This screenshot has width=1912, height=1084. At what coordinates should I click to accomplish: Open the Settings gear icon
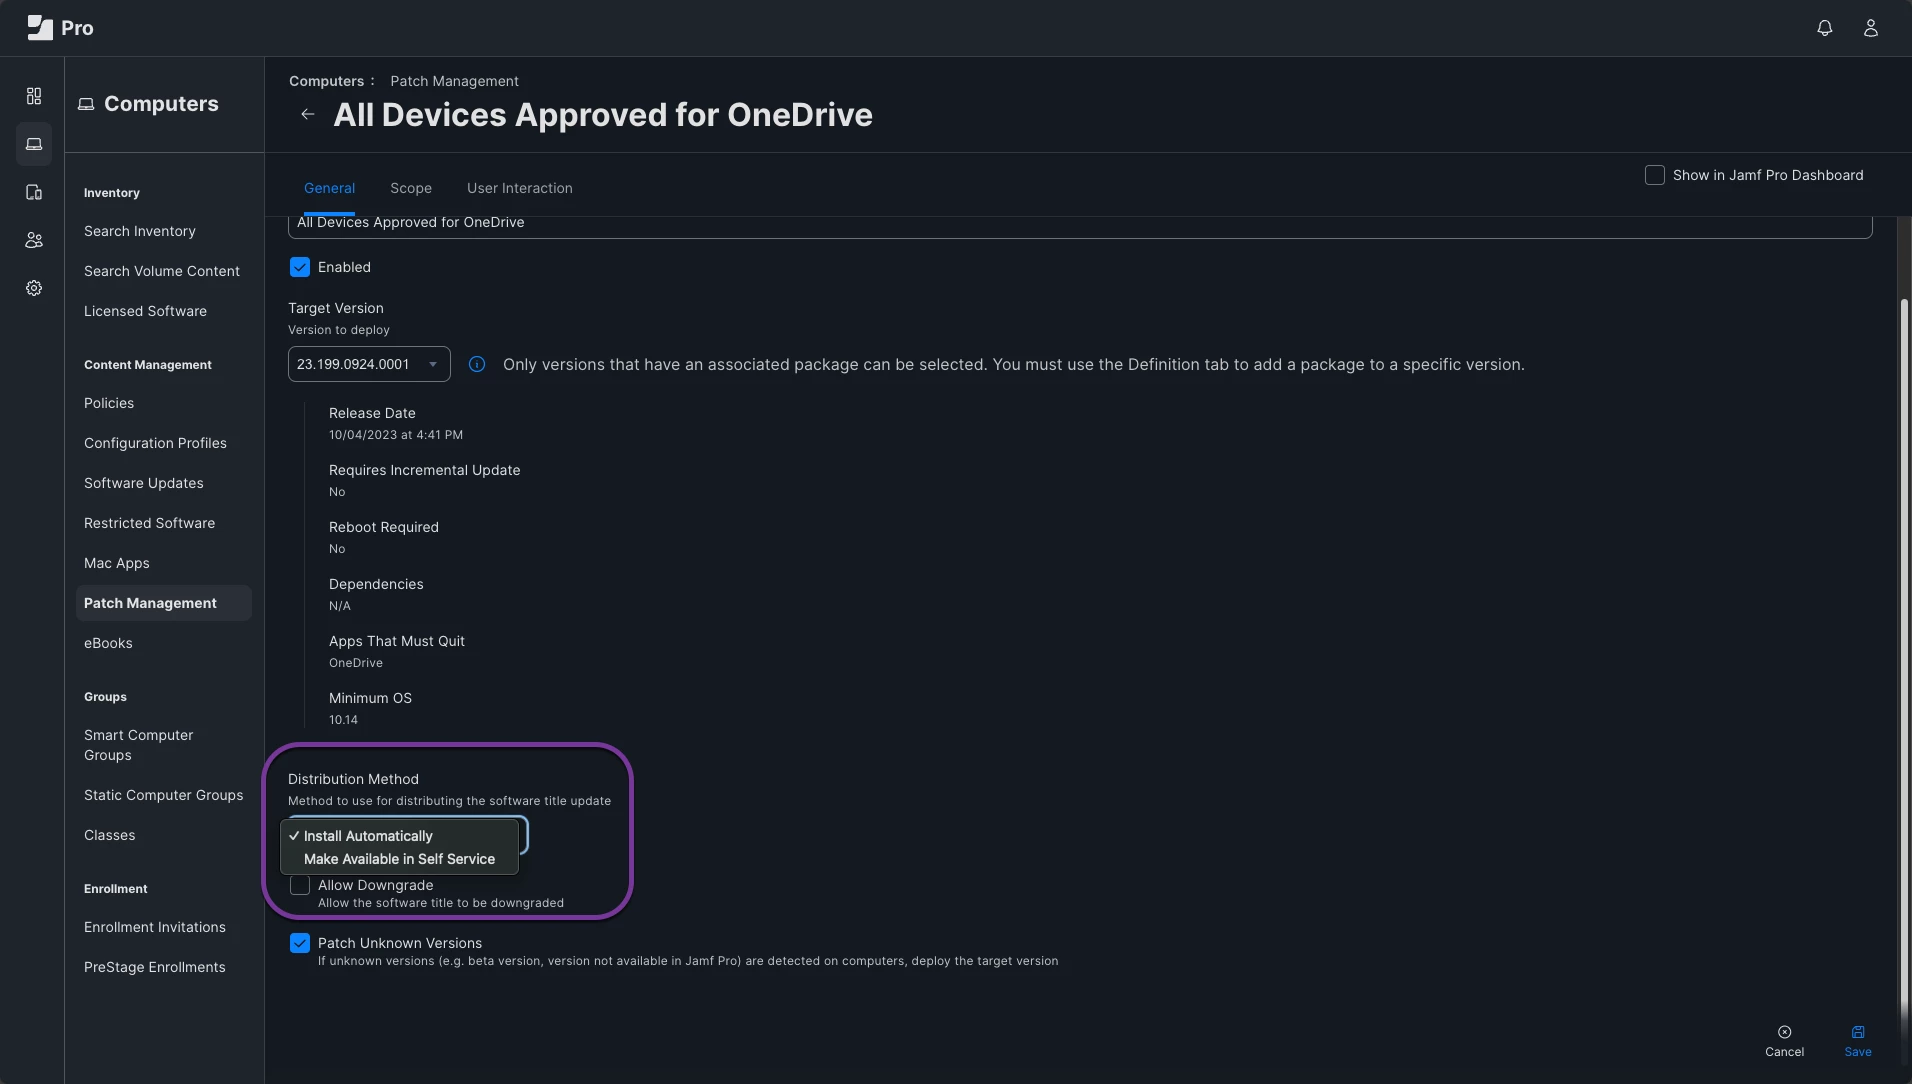tap(34, 288)
